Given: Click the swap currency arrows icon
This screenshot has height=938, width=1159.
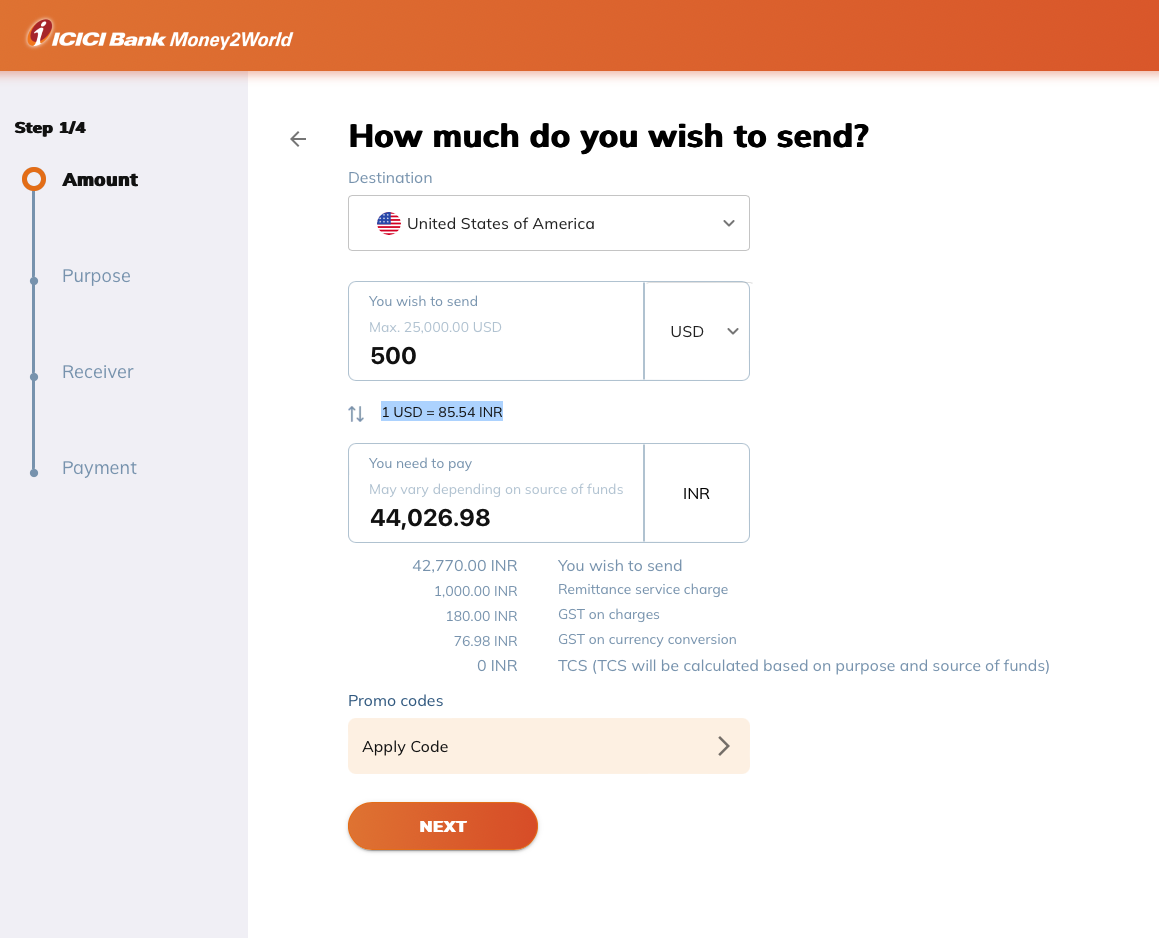Looking at the screenshot, I should pyautogui.click(x=356, y=413).
